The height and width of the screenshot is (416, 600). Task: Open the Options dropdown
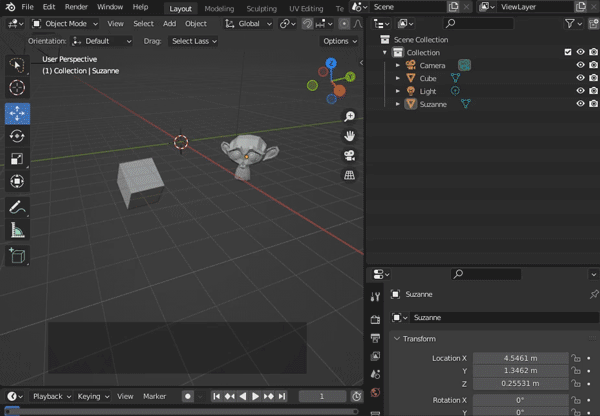[x=339, y=41]
